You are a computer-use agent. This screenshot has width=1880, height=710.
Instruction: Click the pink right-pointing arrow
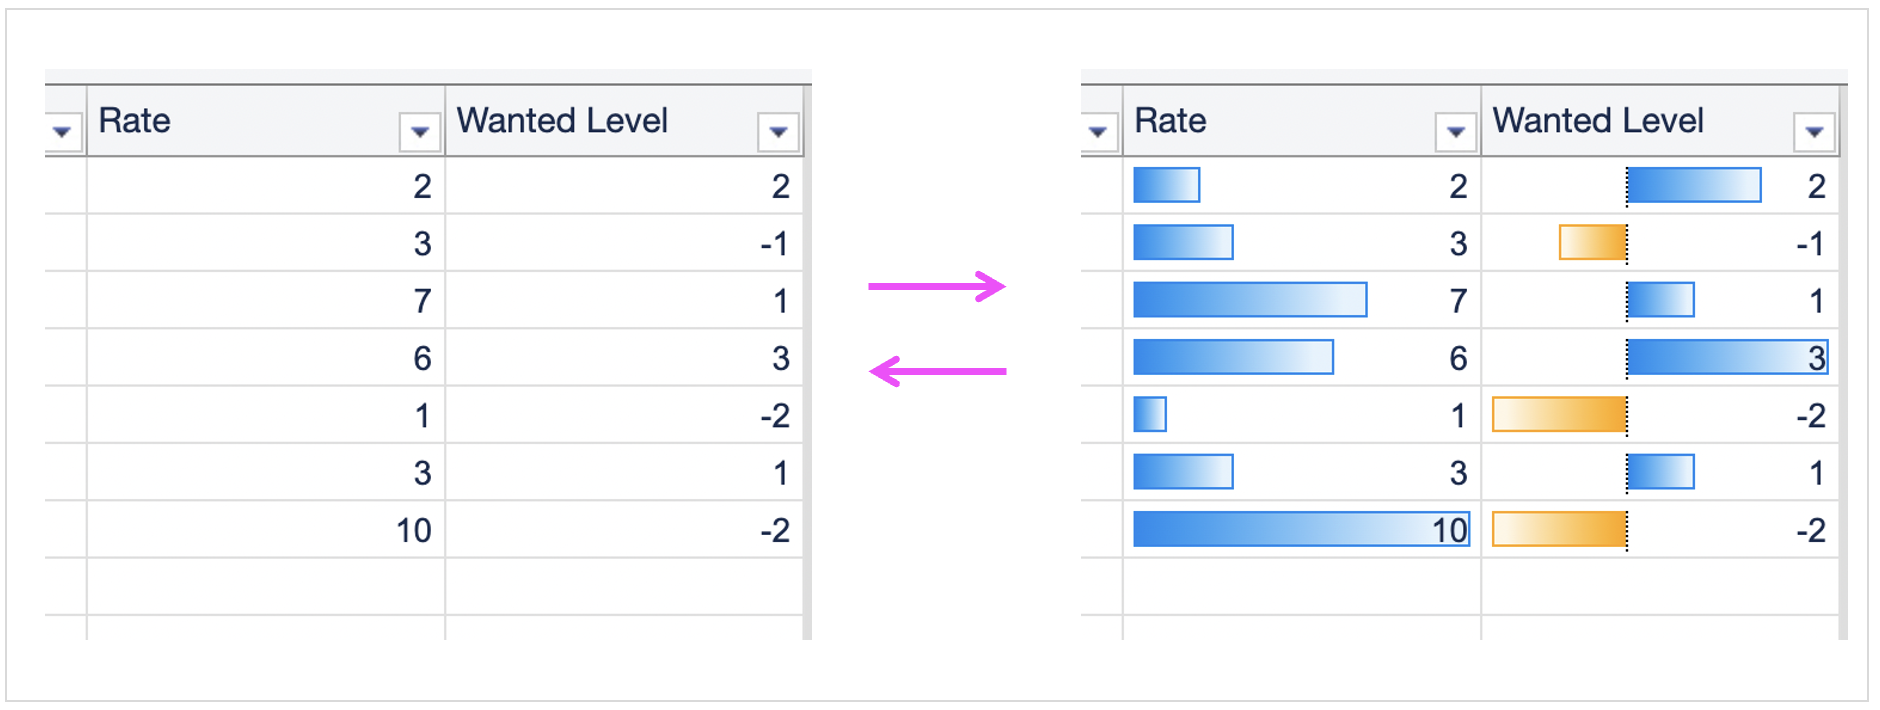(x=936, y=287)
